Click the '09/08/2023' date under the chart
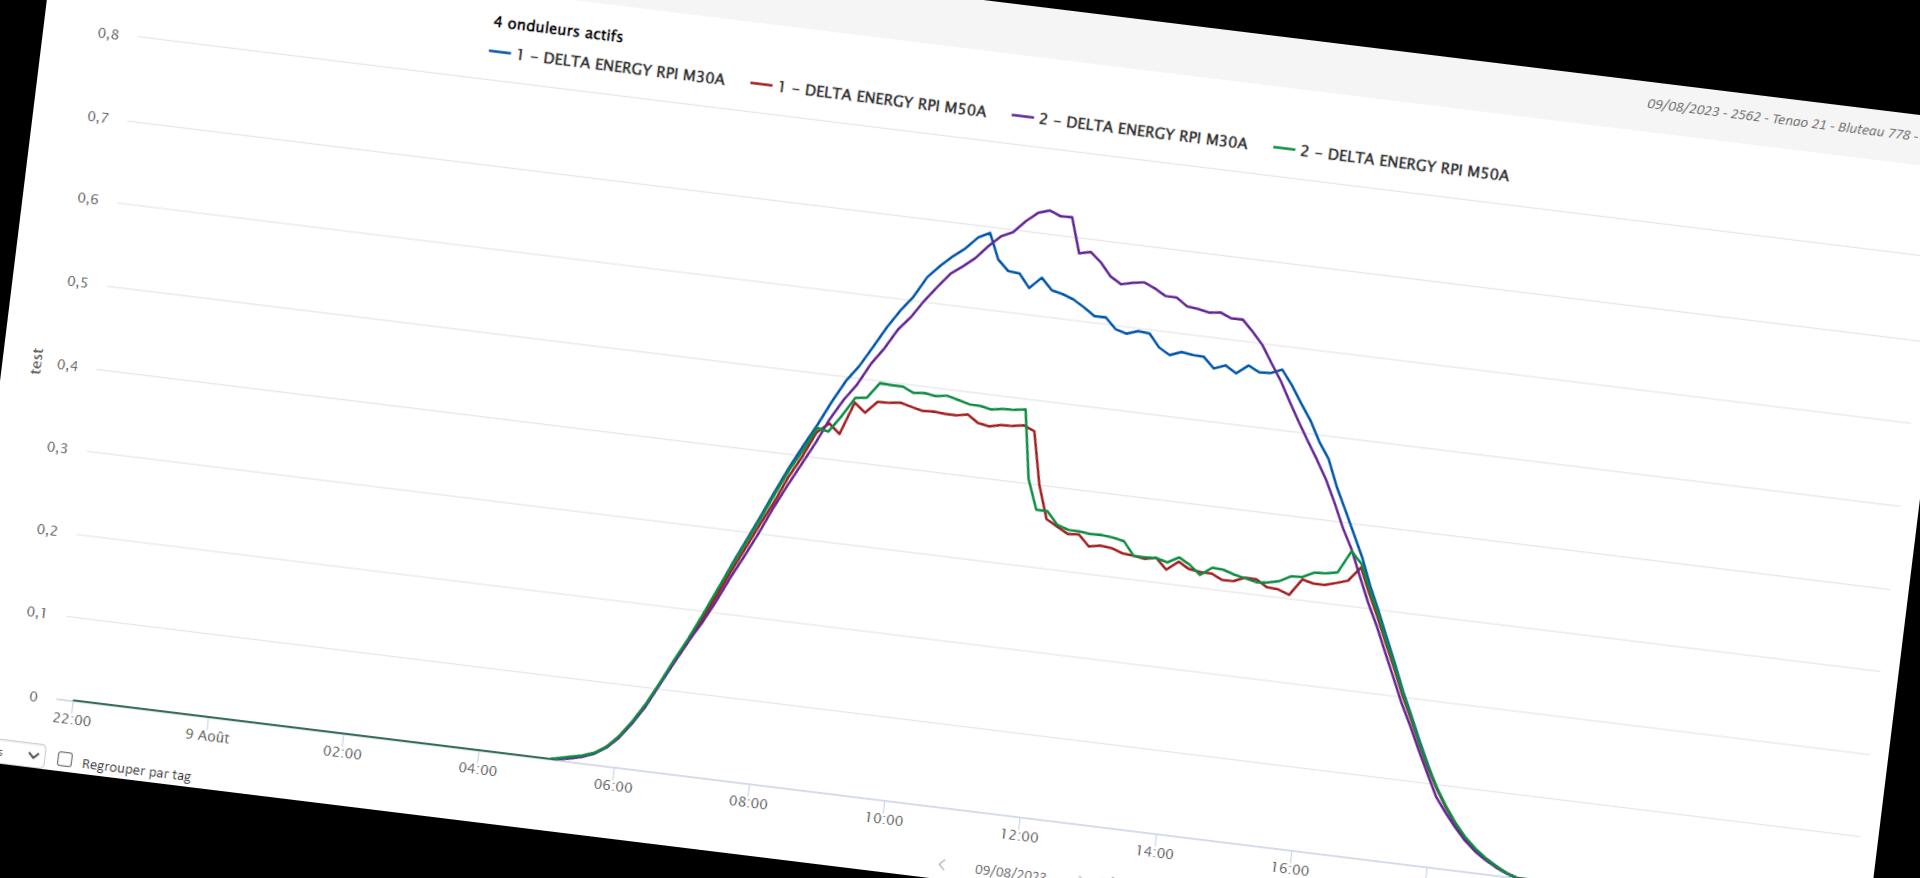 click(1010, 871)
